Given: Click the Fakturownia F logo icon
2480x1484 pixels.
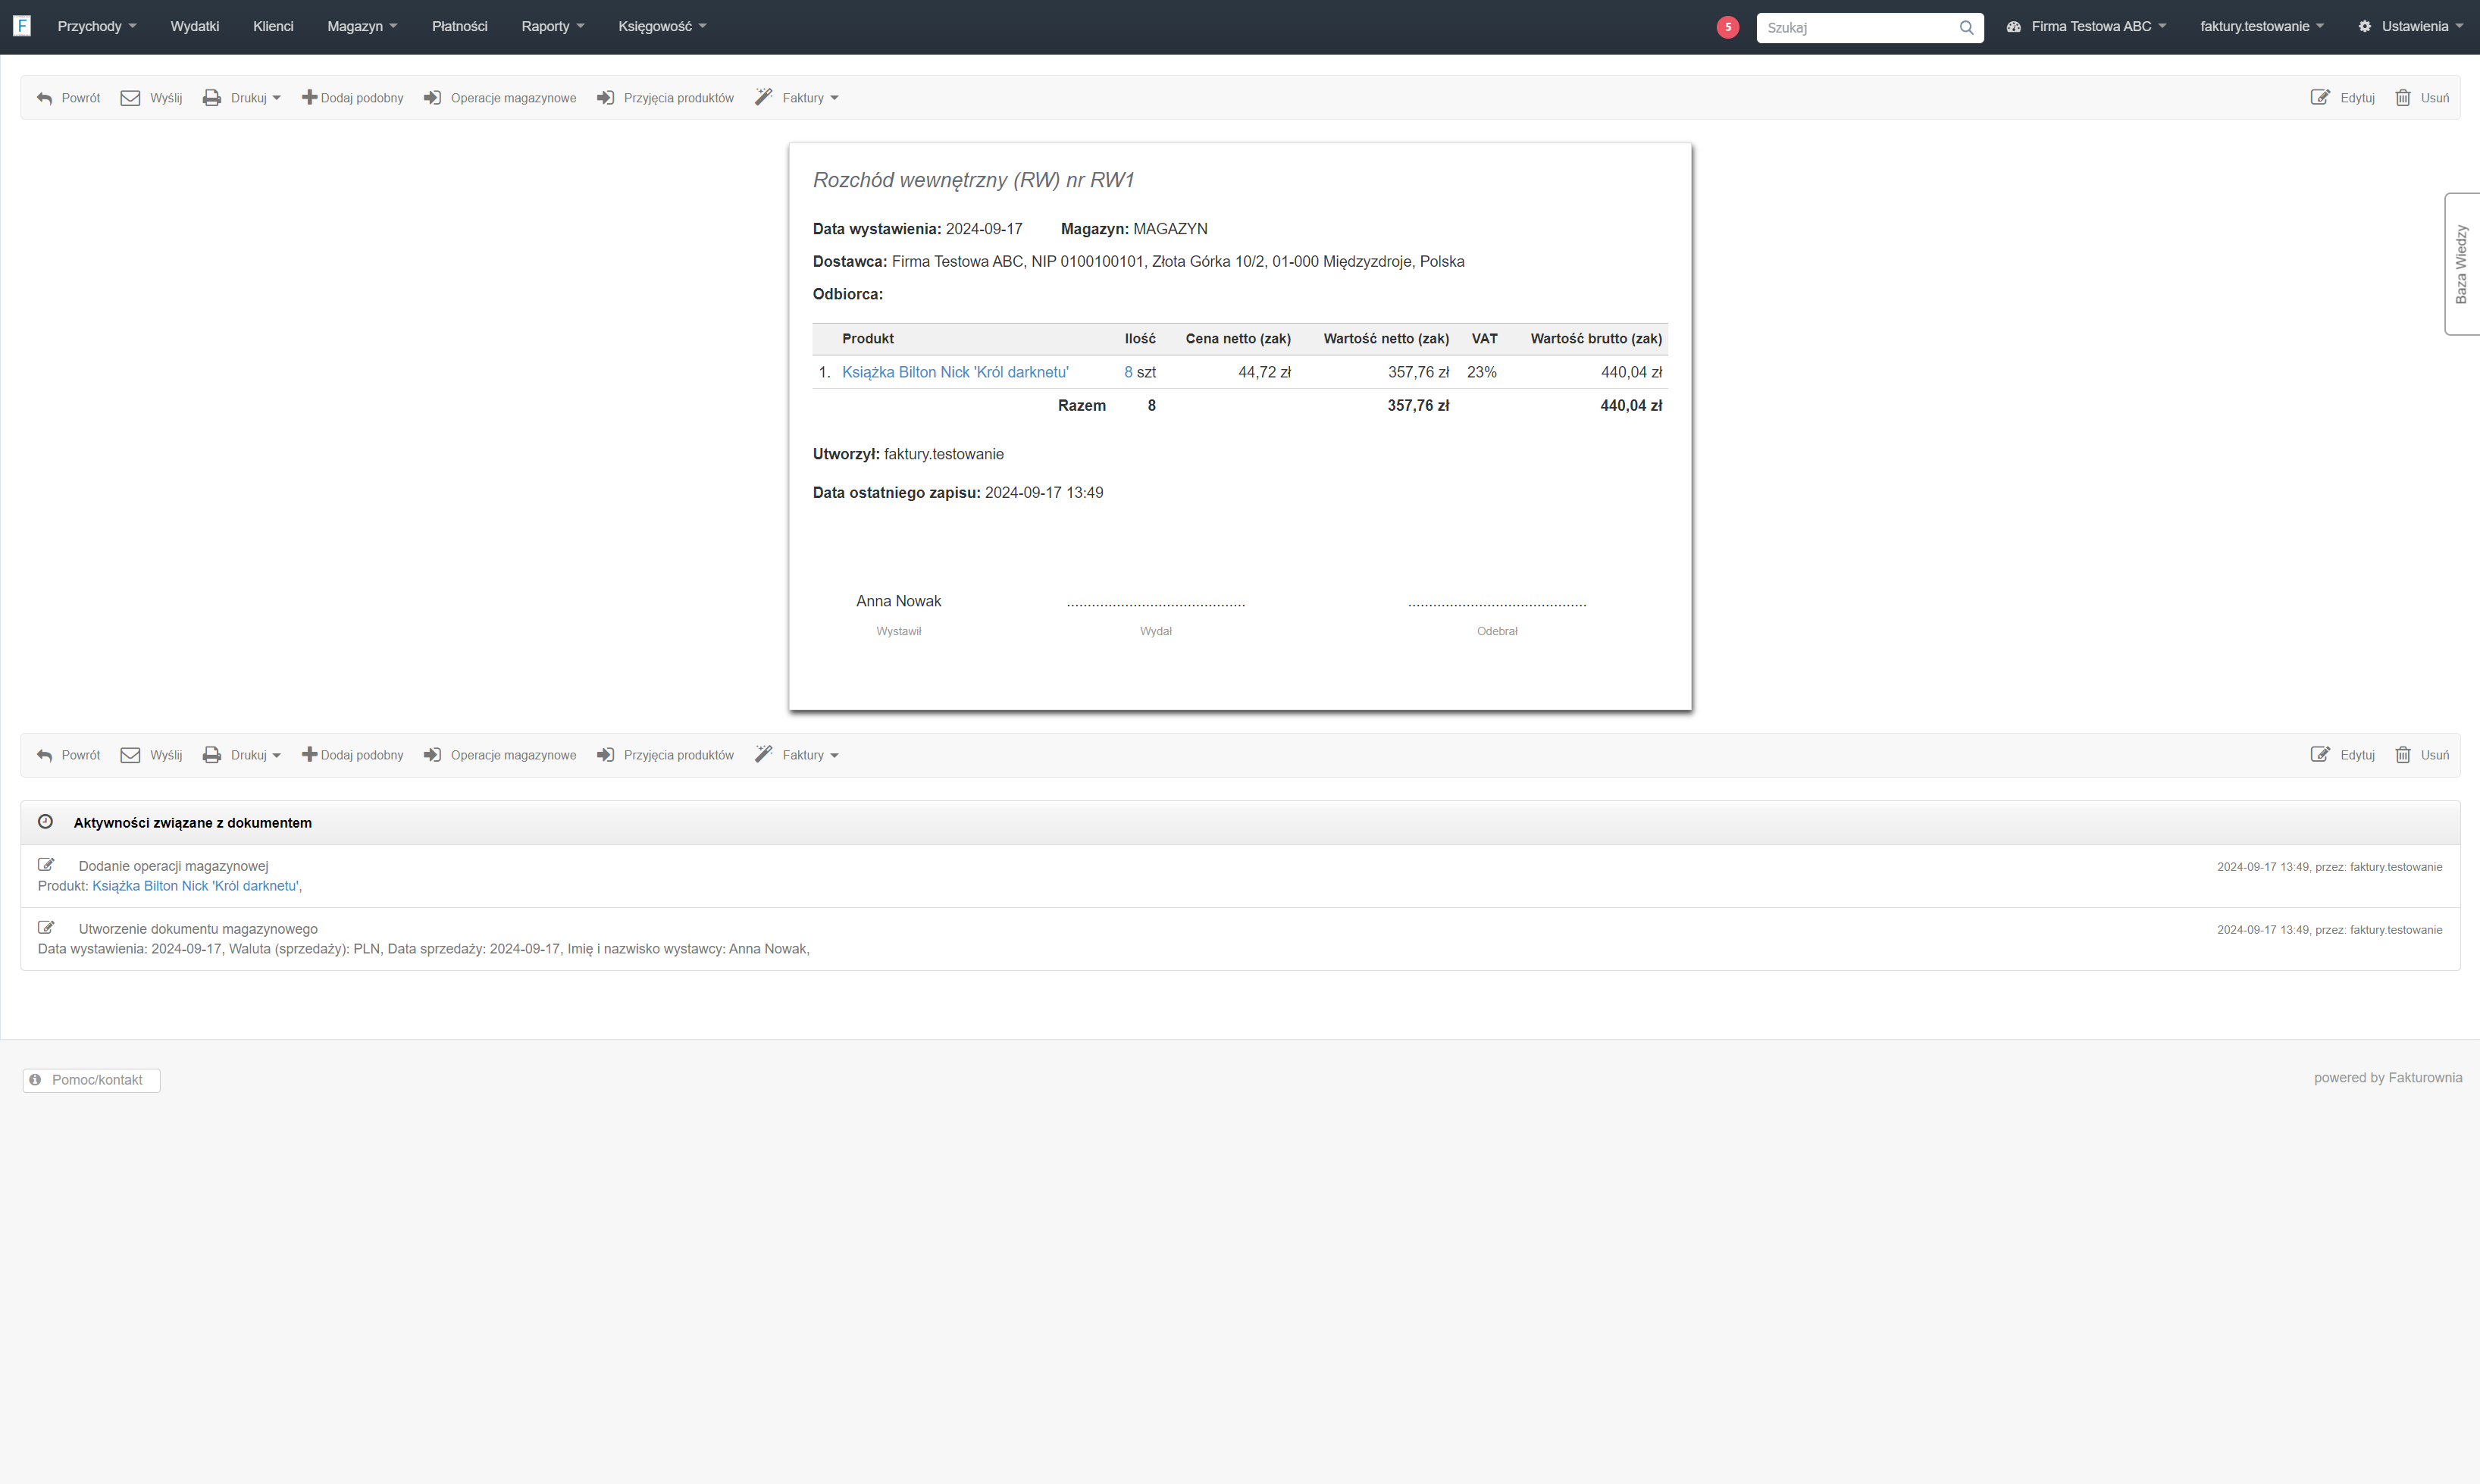Looking at the screenshot, I should [x=22, y=26].
